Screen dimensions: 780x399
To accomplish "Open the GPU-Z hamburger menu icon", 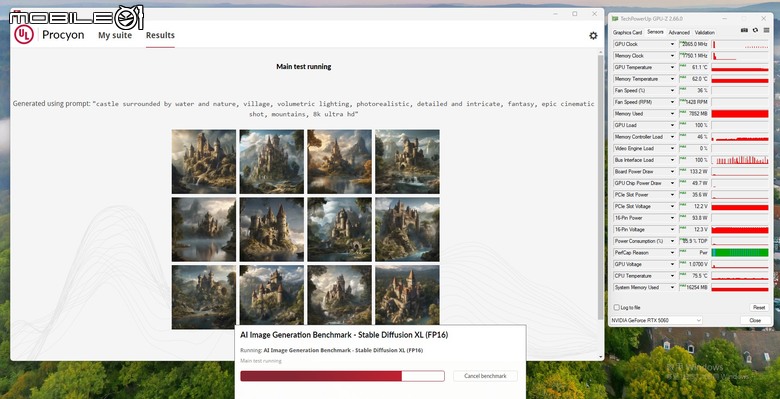I will pos(766,30).
